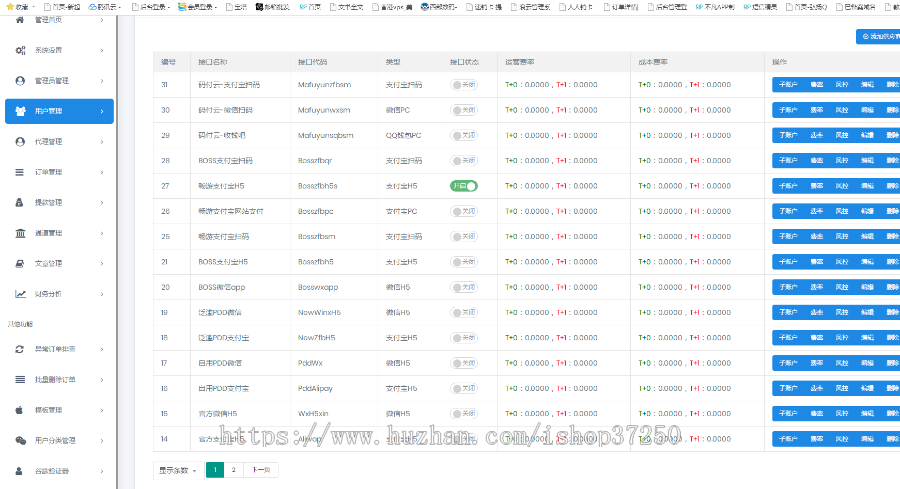The height and width of the screenshot is (489, 900).
Task: Click the bank building icon for 通道管理
Action: [x=21, y=233]
